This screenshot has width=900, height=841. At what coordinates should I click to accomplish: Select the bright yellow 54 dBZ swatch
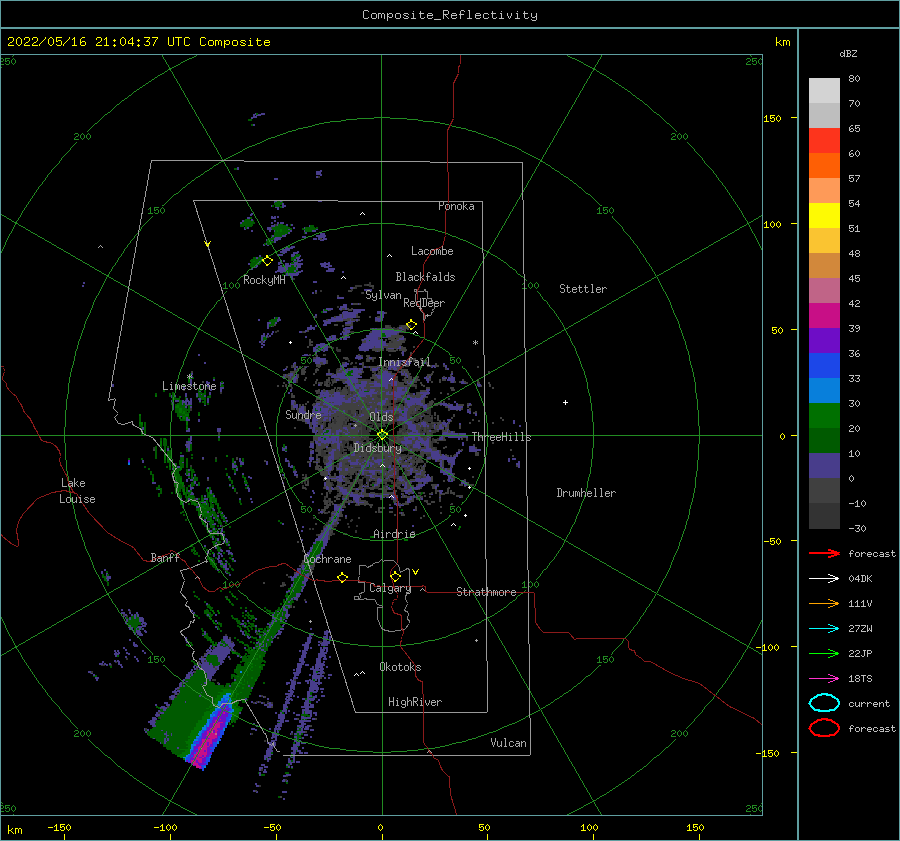pyautogui.click(x=824, y=216)
